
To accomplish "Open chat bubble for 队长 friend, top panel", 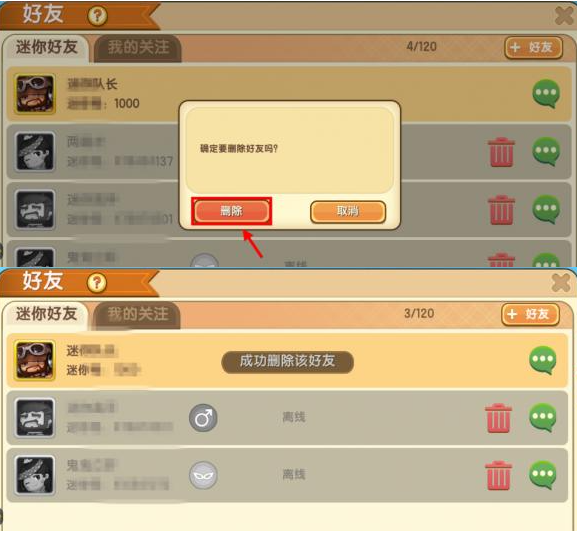I will (x=546, y=93).
